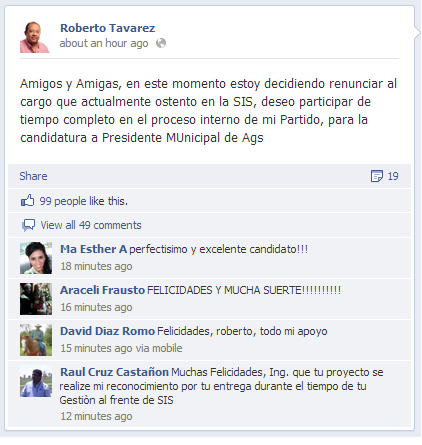The image size is (422, 445).
Task: Visit Raul Cruz Castañon's profile name
Action: point(114,372)
